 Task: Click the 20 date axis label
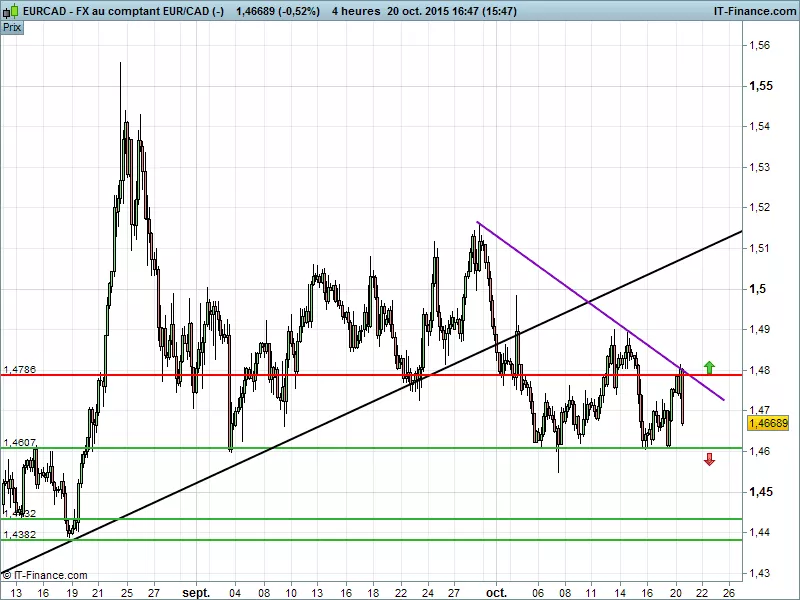[676, 593]
